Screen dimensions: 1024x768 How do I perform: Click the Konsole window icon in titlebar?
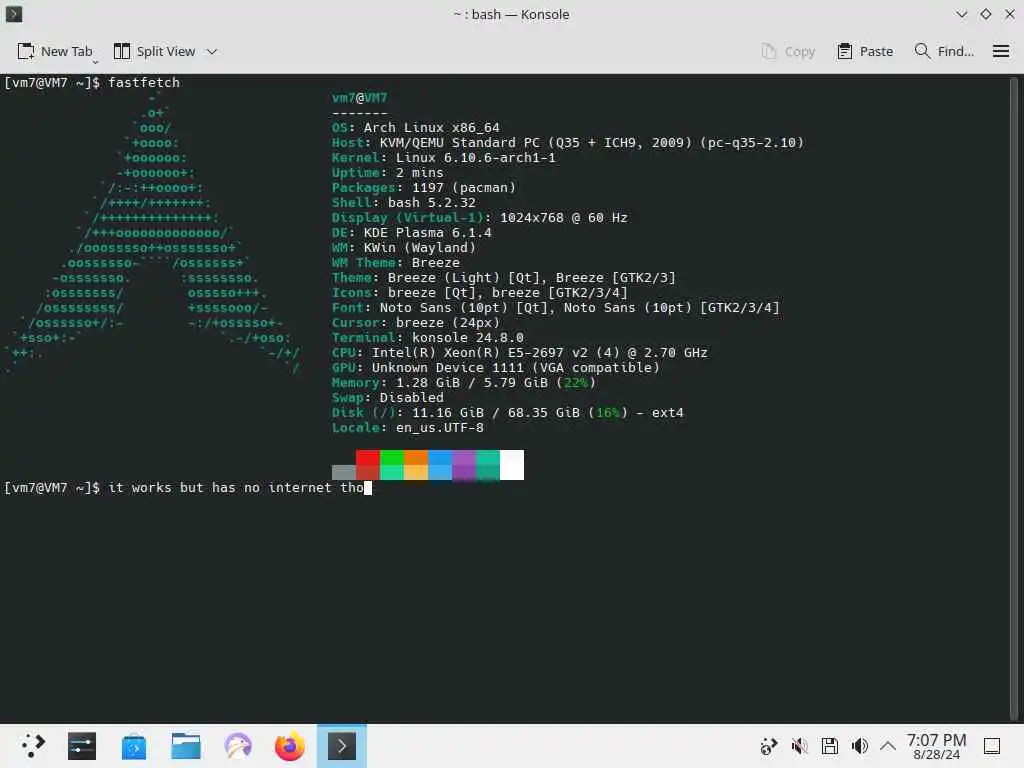tap(14, 14)
